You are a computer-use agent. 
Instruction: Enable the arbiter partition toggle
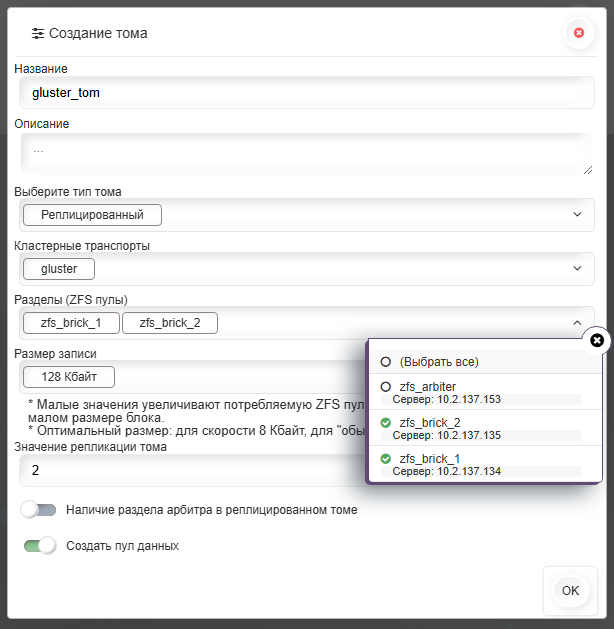click(39, 509)
